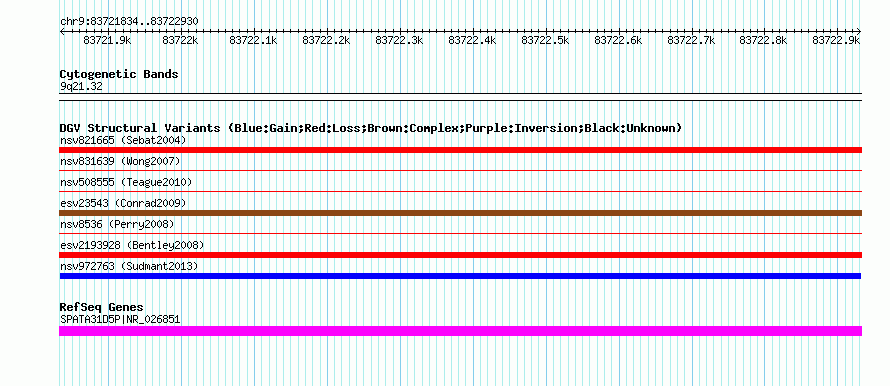Screen dimensions: 890x386
Task: Click the 83722.5k ruler mark
Action: pyautogui.click(x=545, y=40)
